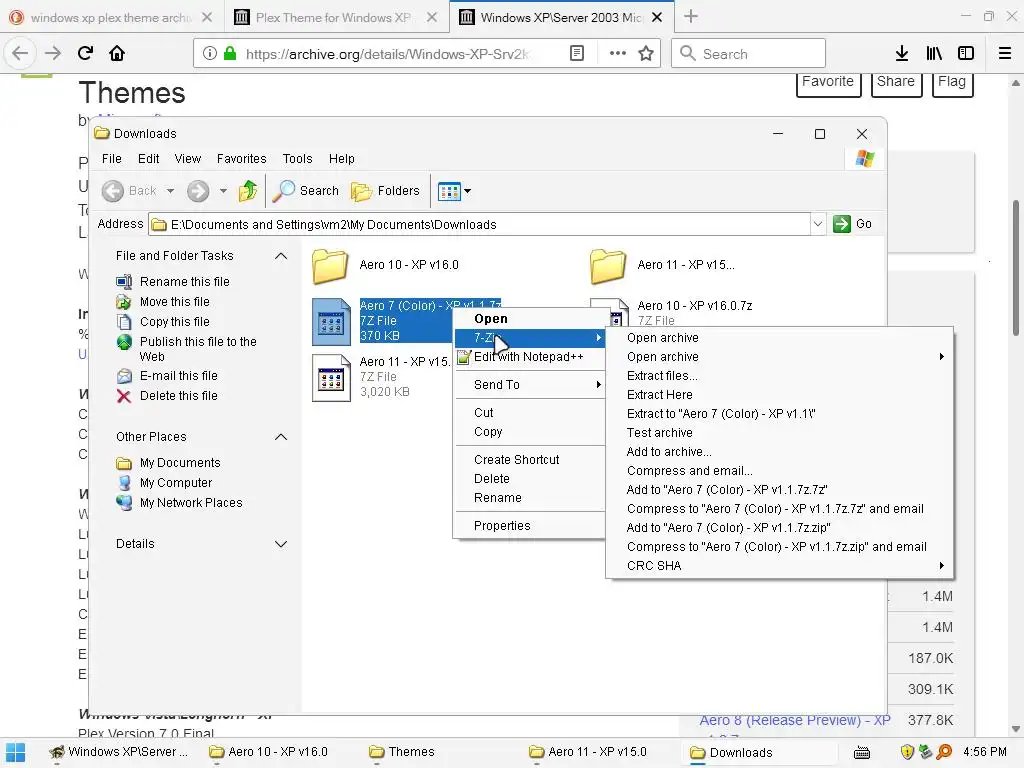This screenshot has height=768, width=1024.
Task: Click the Favorite button on archive.org
Action: pyautogui.click(x=828, y=84)
